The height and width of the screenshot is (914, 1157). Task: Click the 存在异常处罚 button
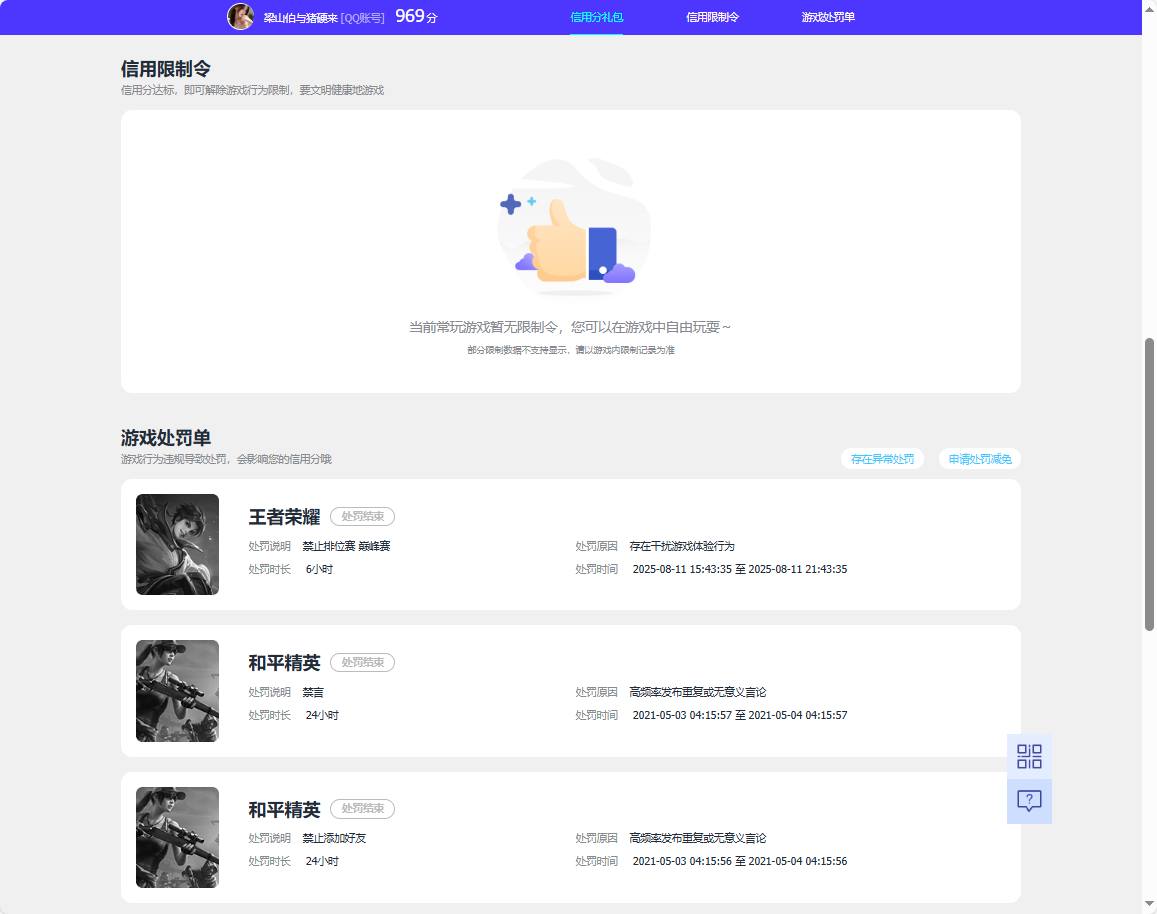point(883,459)
